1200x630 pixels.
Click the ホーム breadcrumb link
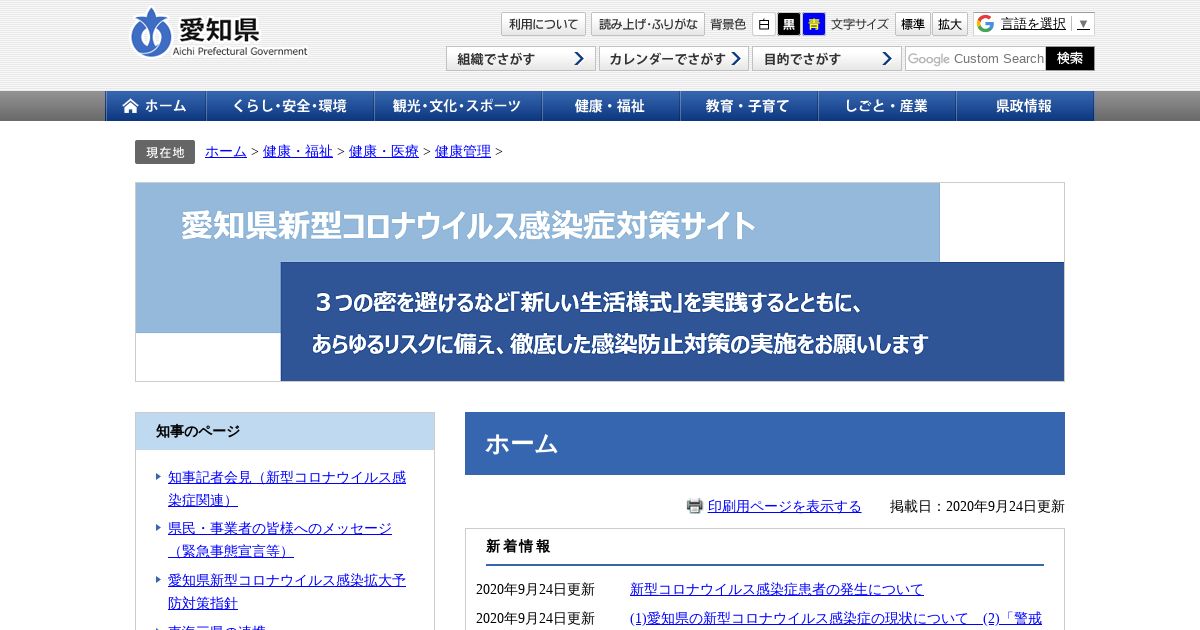click(x=226, y=152)
